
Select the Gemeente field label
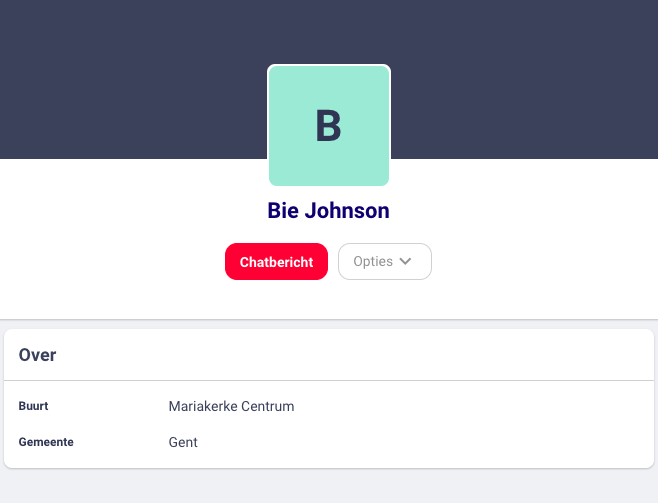tap(46, 442)
